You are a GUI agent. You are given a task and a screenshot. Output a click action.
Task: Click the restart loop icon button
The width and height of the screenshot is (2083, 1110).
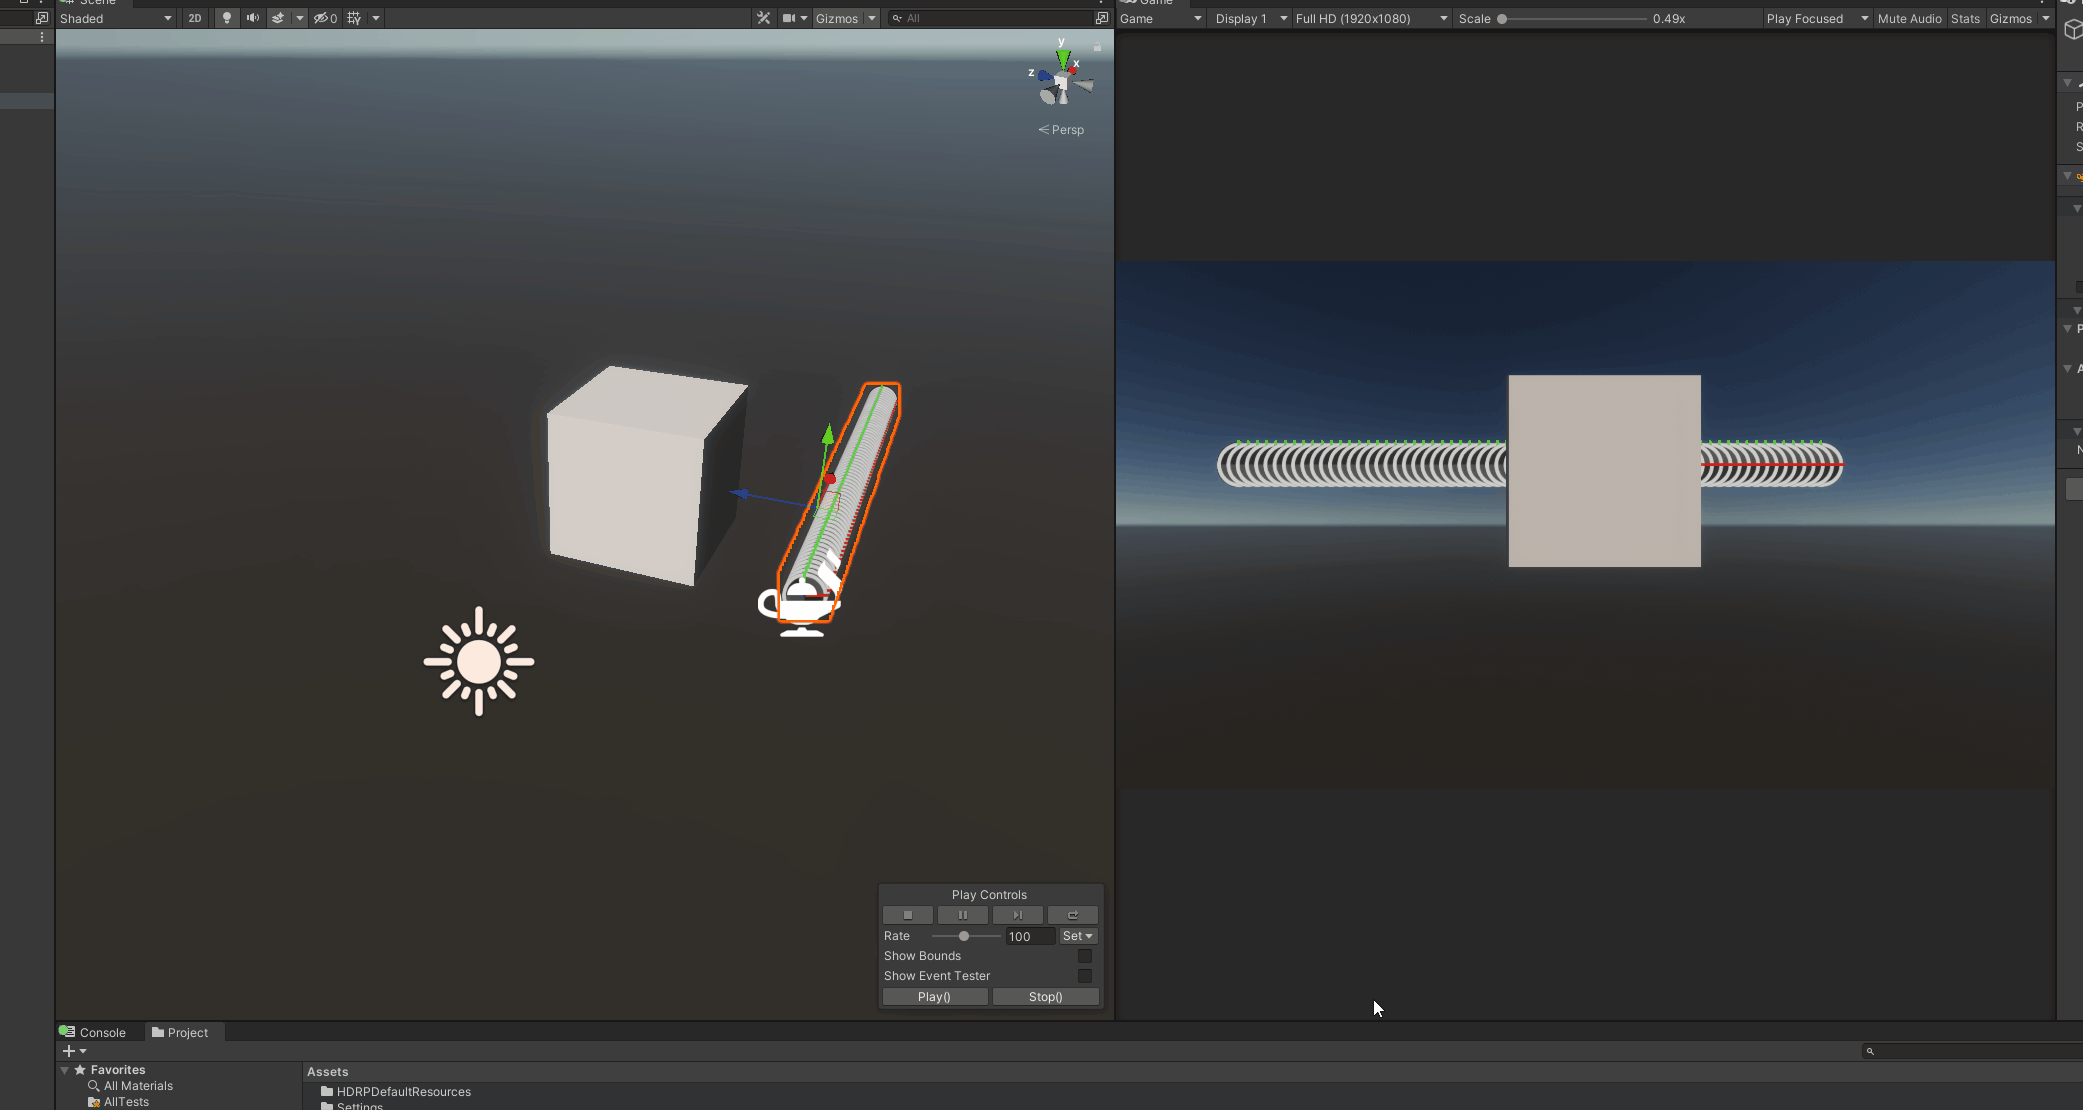click(1072, 915)
